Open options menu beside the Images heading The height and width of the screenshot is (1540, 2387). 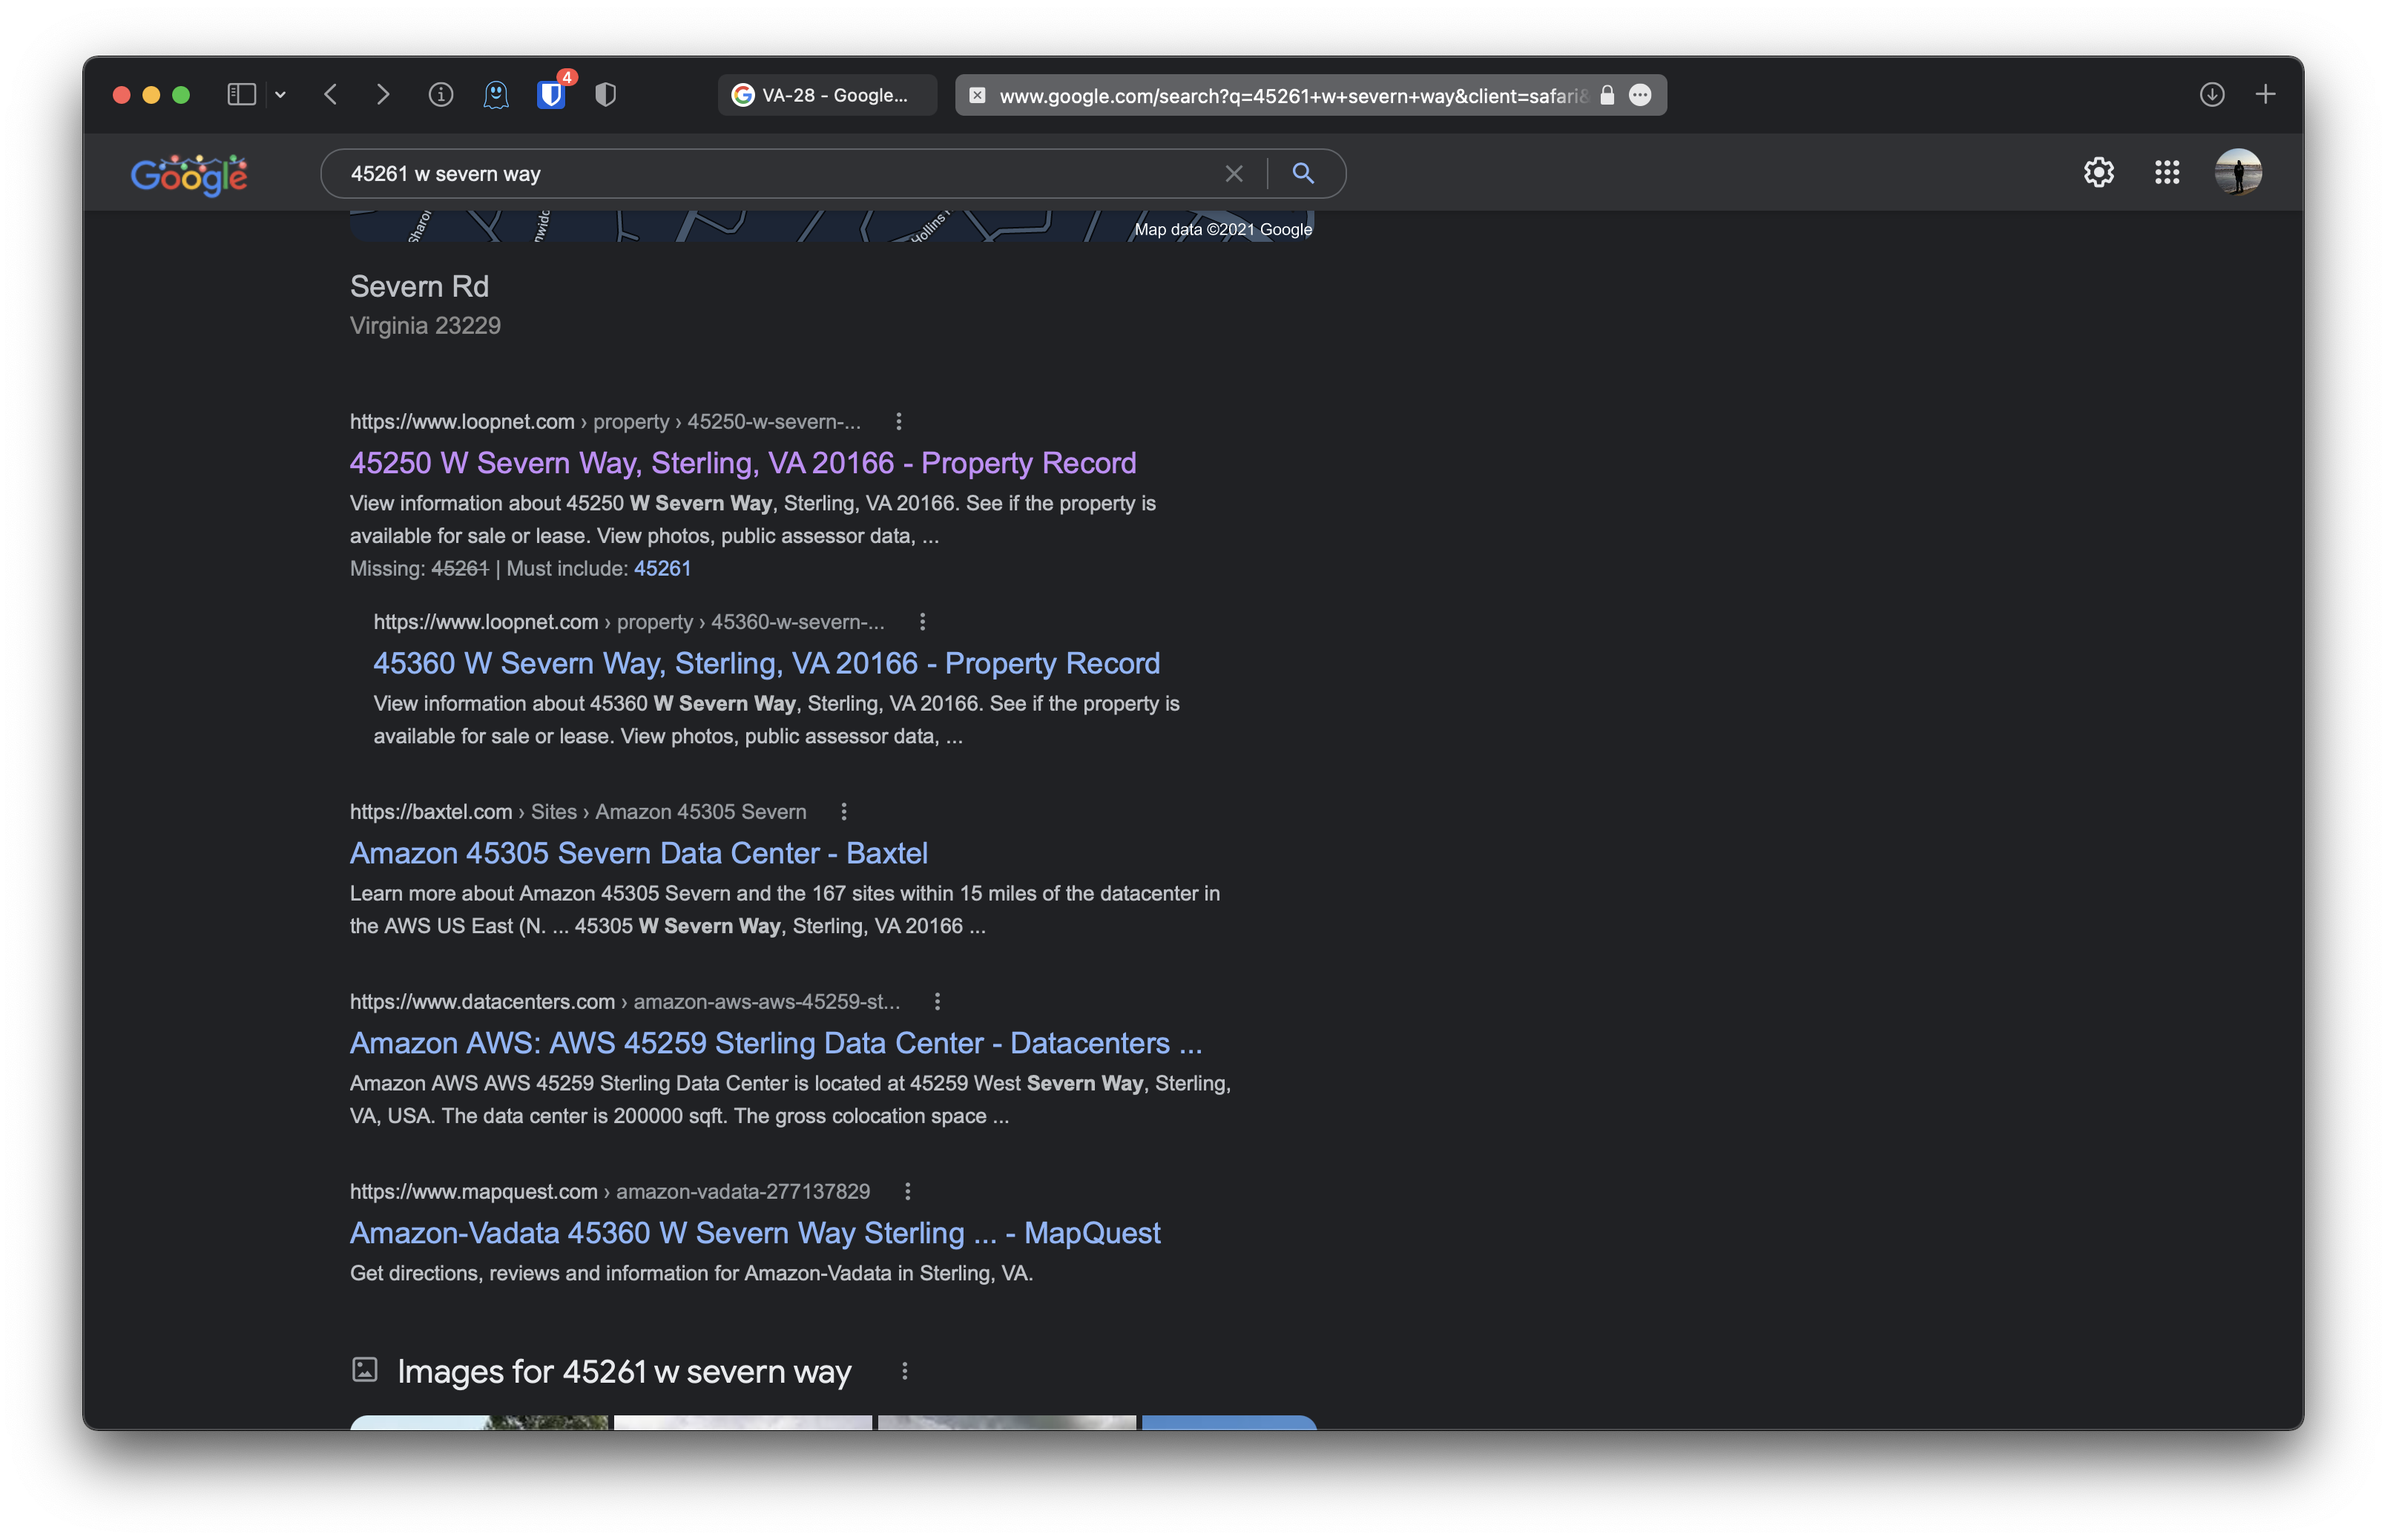click(905, 1372)
